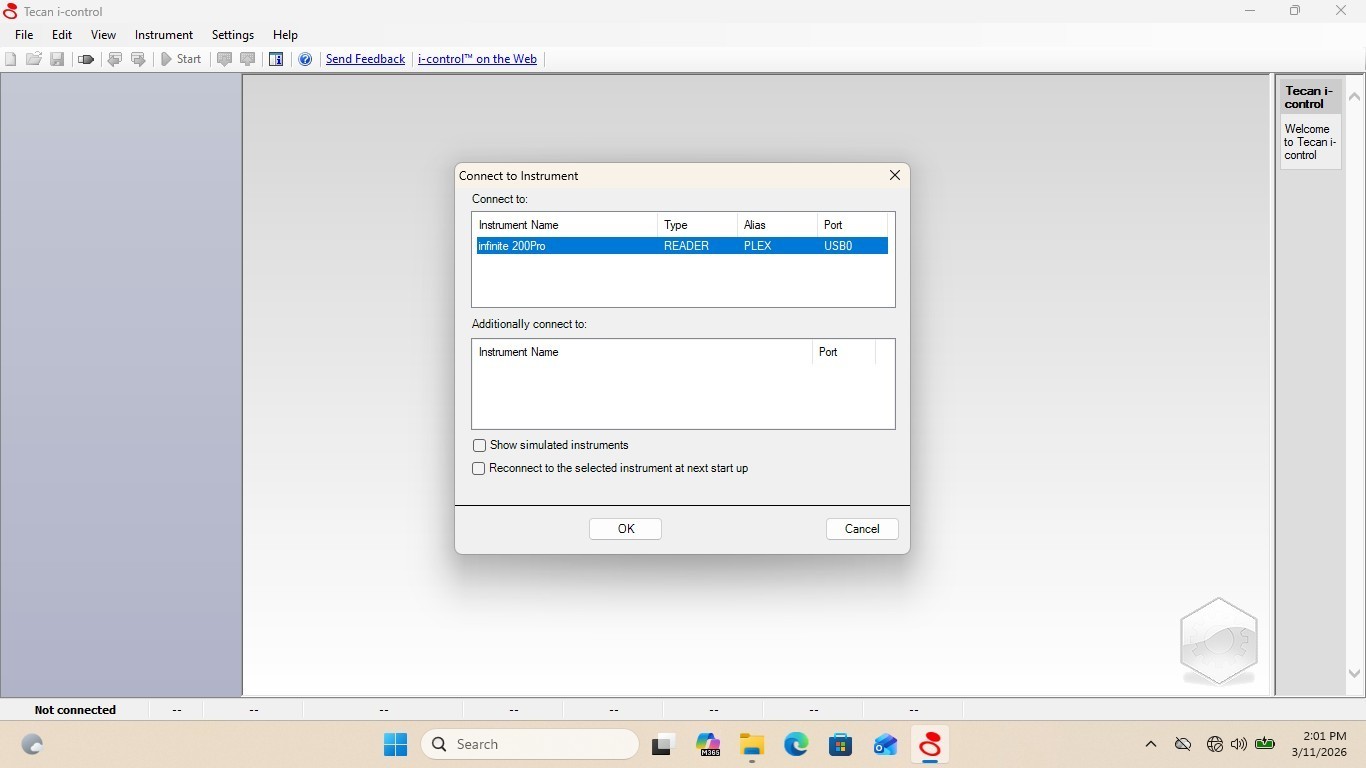
Task: Click the Tecan i-control info panel header
Action: pyautogui.click(x=1310, y=97)
